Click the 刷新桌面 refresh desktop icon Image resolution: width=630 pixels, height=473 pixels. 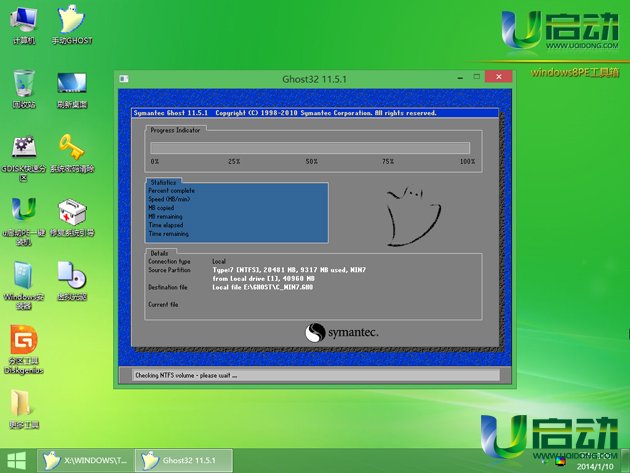coord(72,89)
